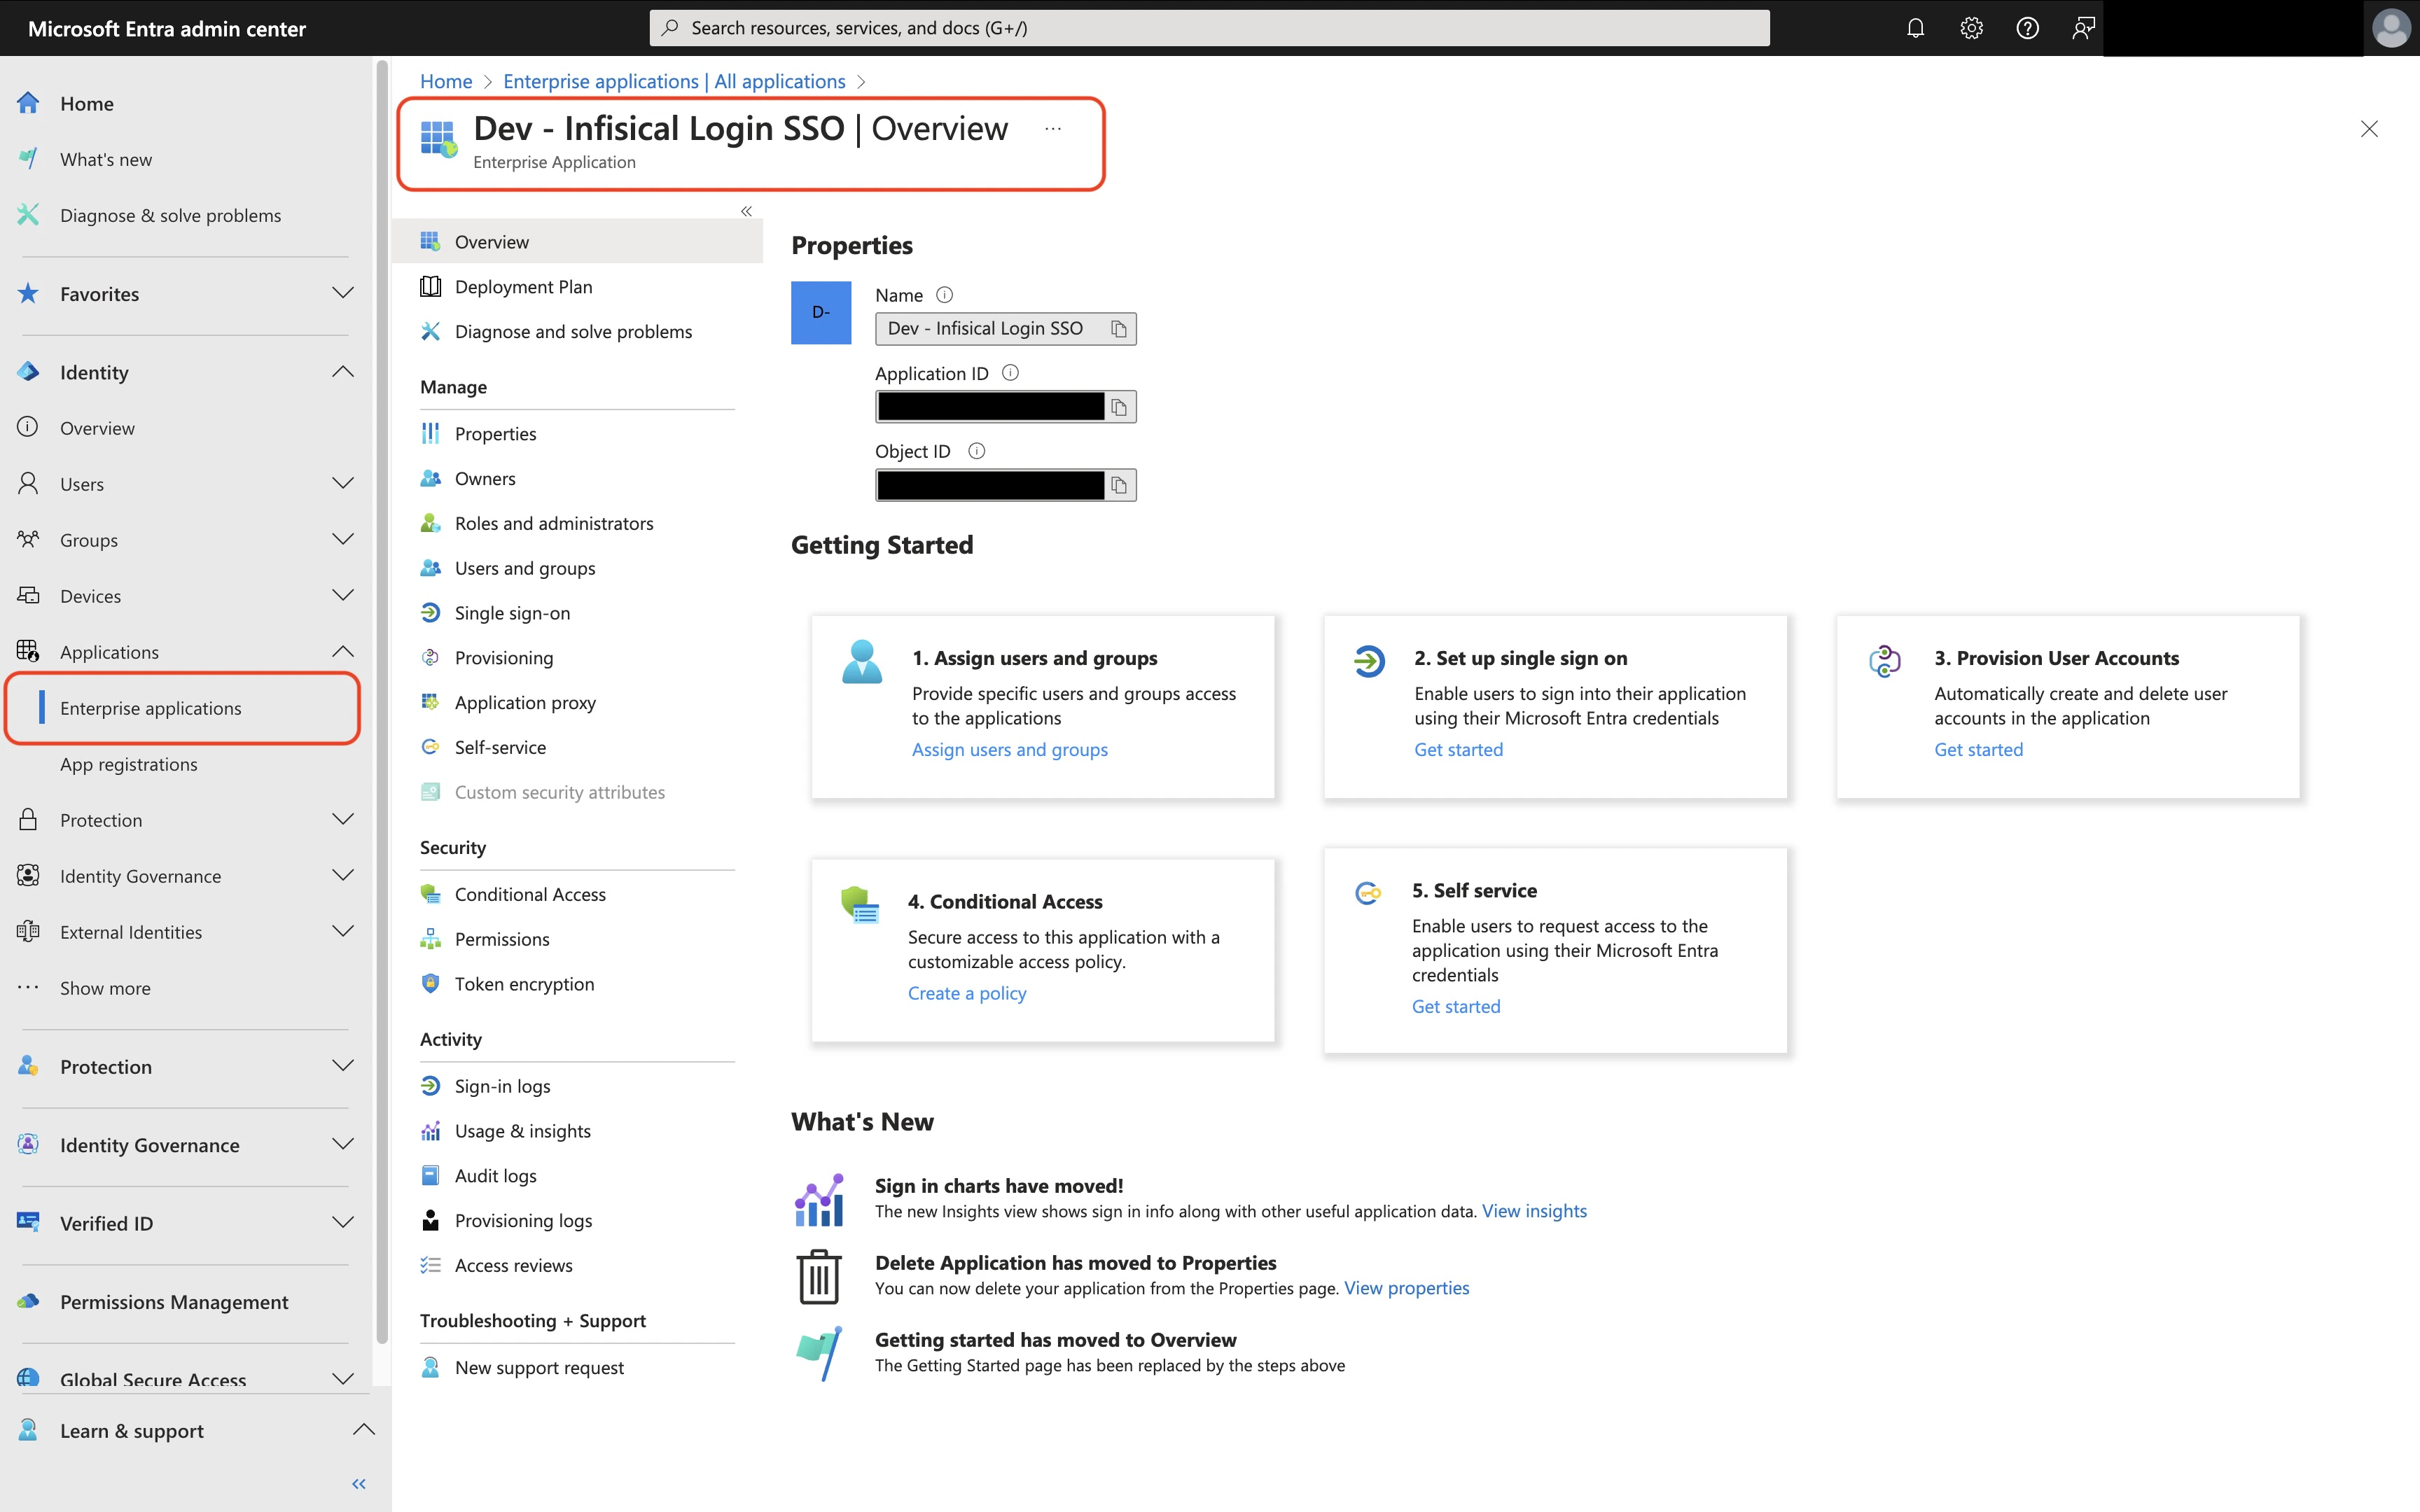
Task: Click the trash icon for Delete Application
Action: [819, 1276]
